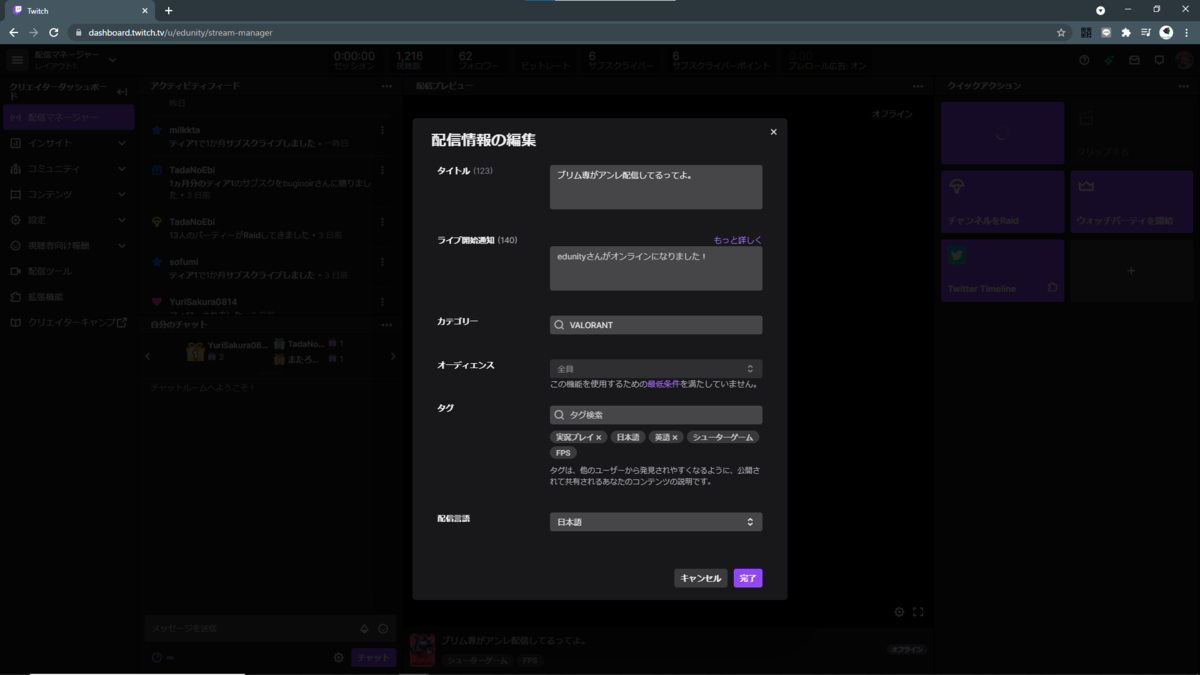The image size is (1200, 675).
Task: Open the 配信プレビュー panel options menu
Action: [918, 86]
